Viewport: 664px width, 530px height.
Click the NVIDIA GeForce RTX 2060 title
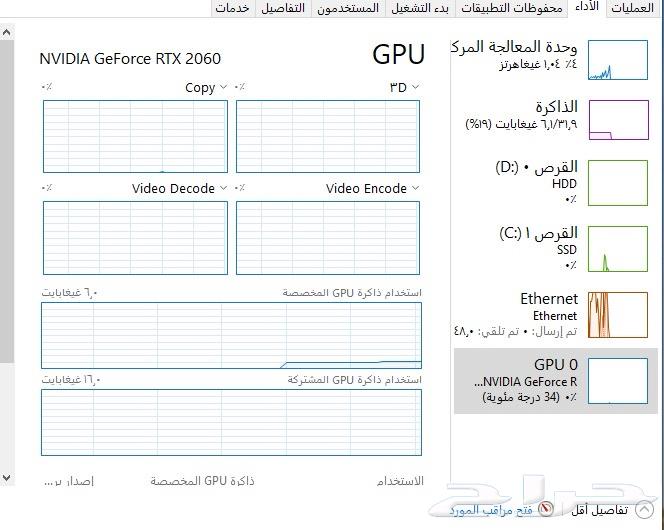[x=130, y=58]
